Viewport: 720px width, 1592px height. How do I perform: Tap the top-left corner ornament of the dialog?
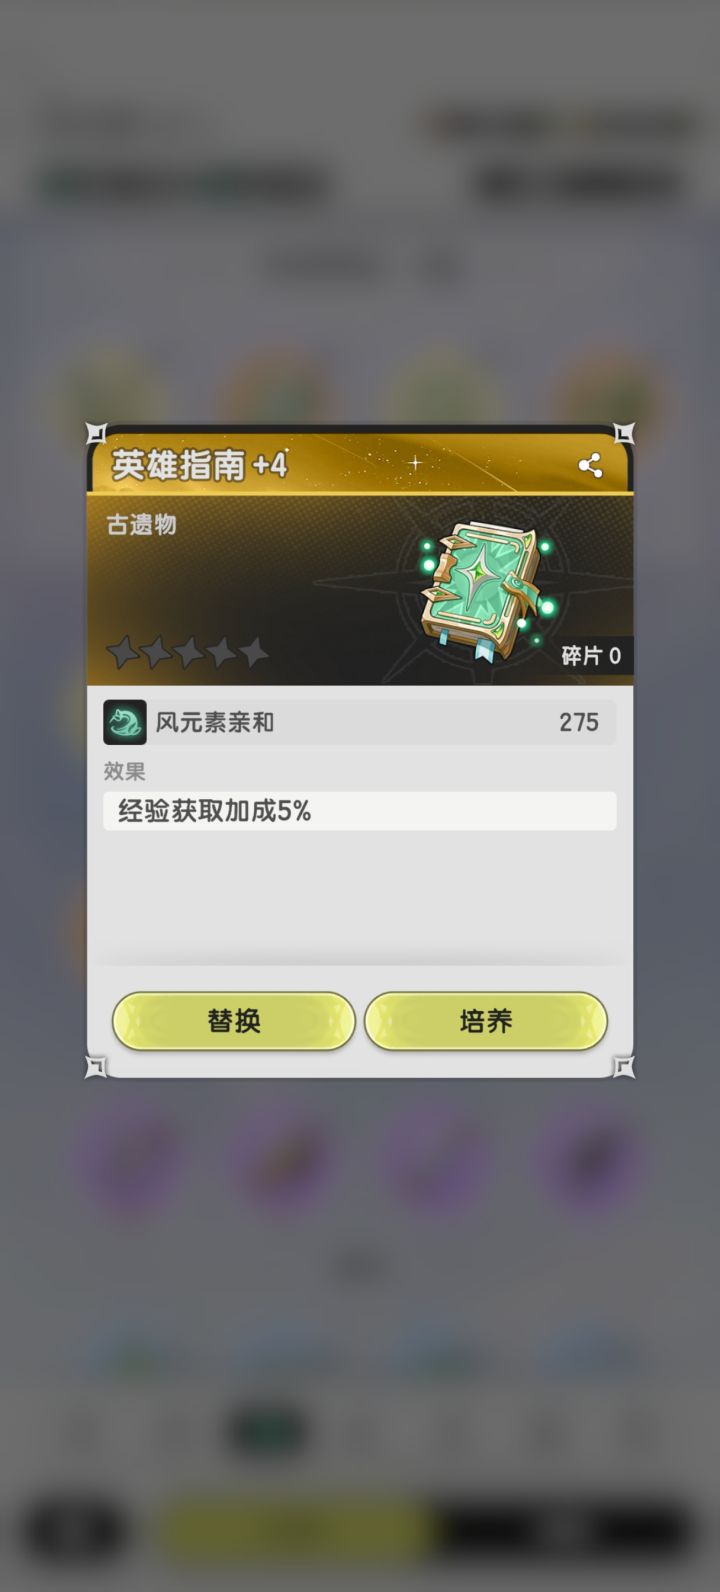pyautogui.click(x=96, y=433)
